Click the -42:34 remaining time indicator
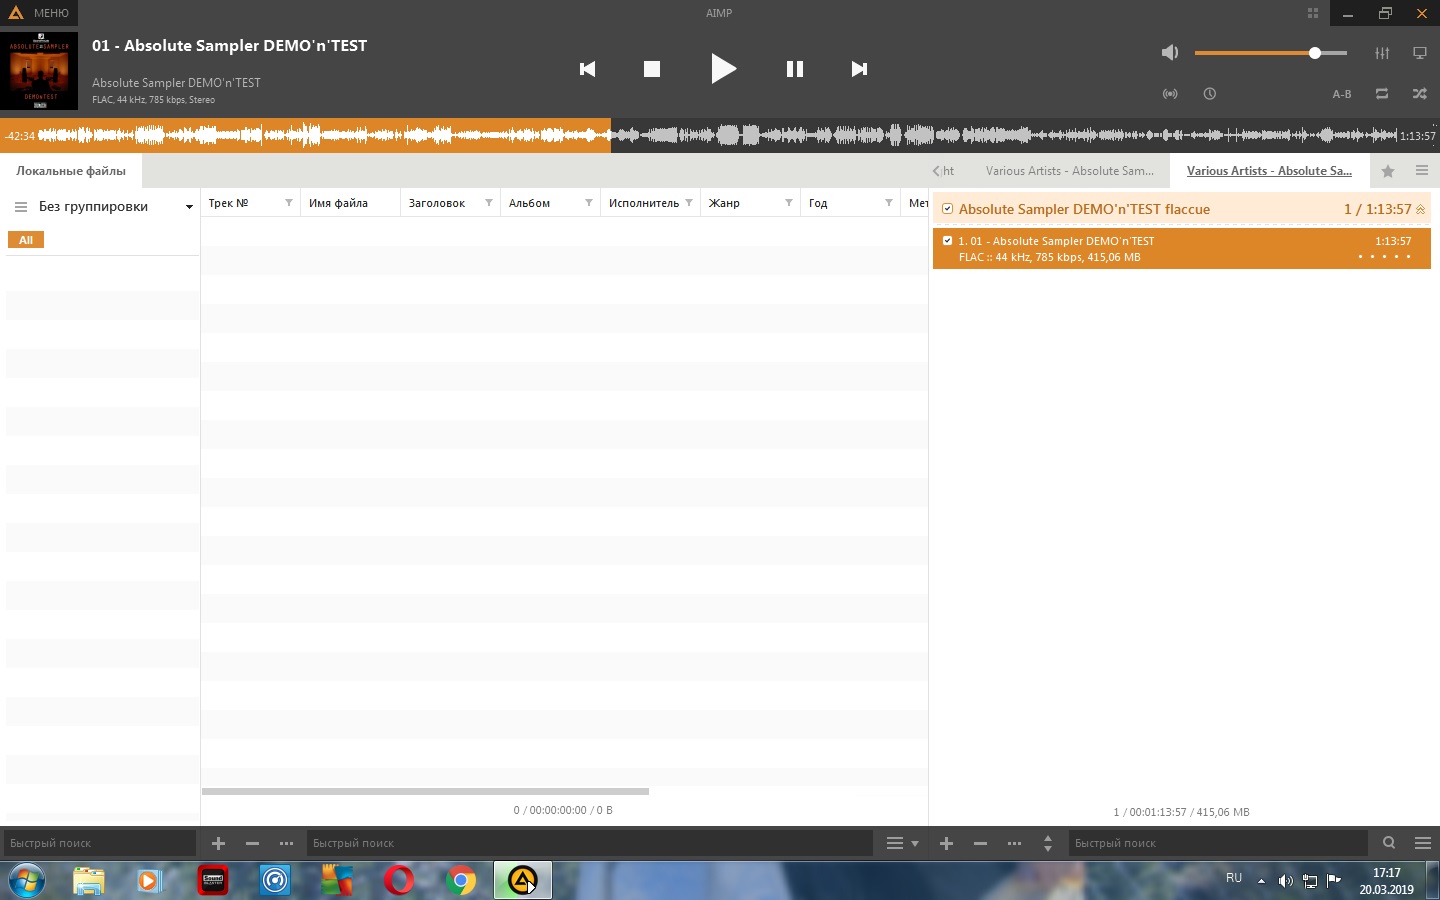The image size is (1440, 900). (x=20, y=136)
